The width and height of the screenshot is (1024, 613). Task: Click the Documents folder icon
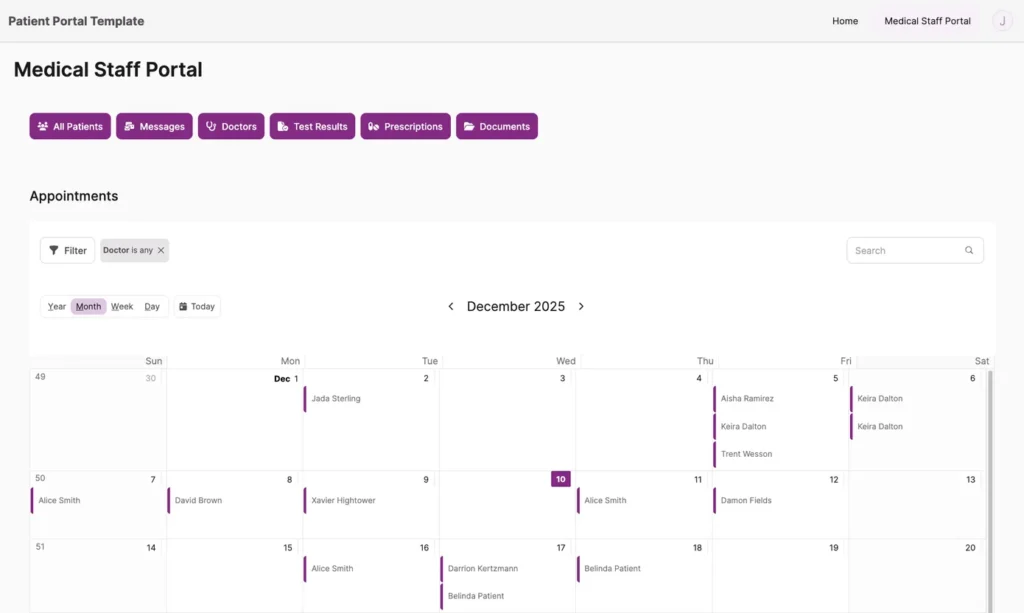(x=469, y=127)
